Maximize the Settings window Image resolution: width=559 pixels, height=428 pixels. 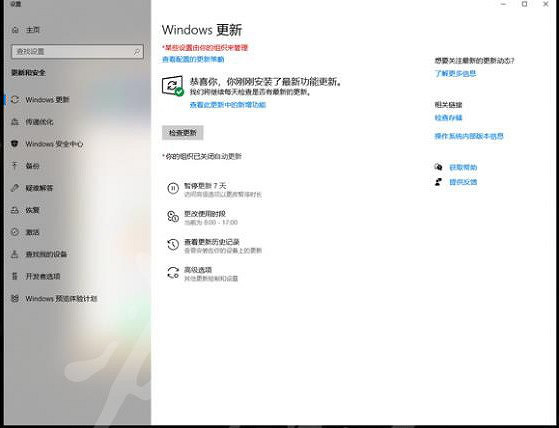[x=524, y=4]
